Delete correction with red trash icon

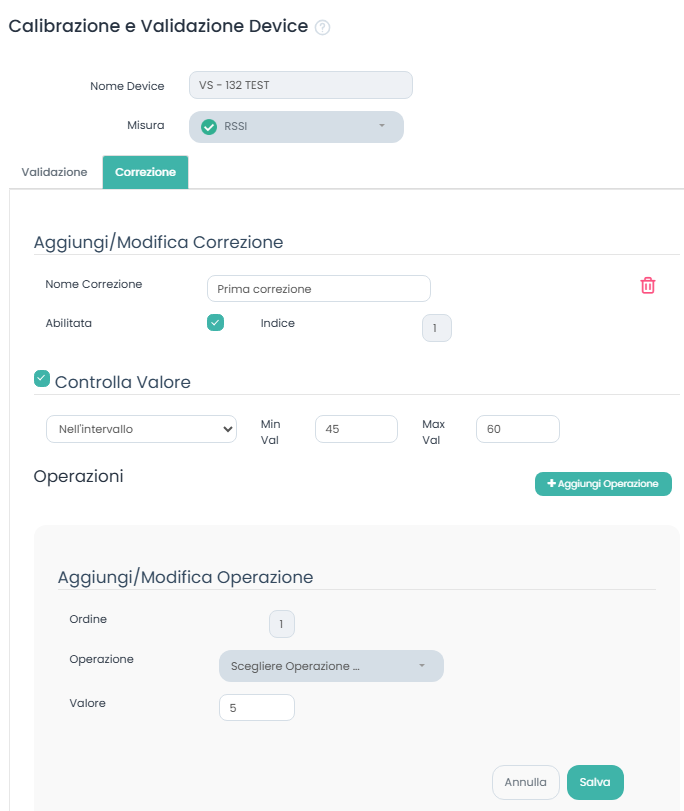pyautogui.click(x=648, y=286)
